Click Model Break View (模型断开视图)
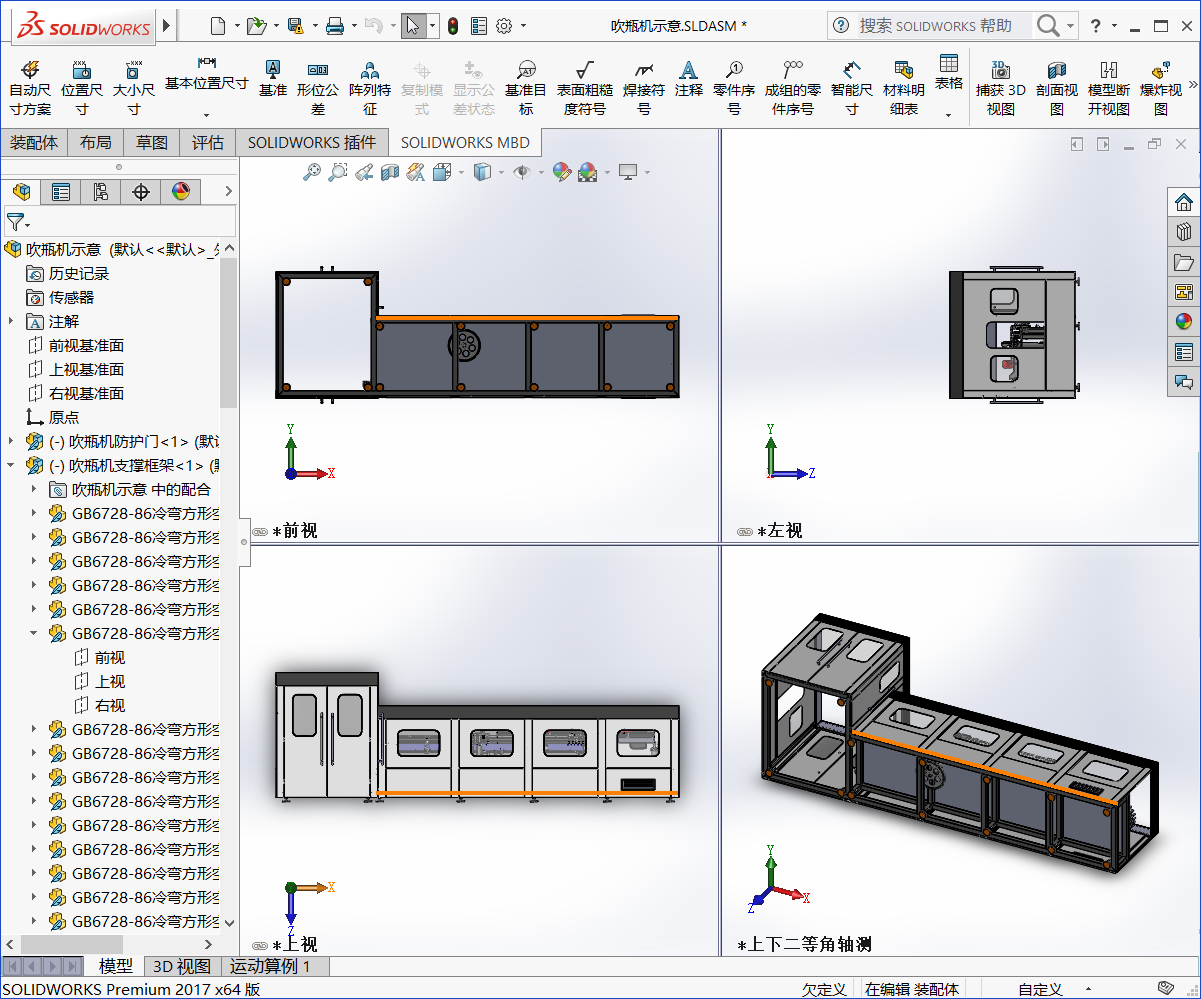Viewport: 1201px width, 999px height. point(1109,87)
